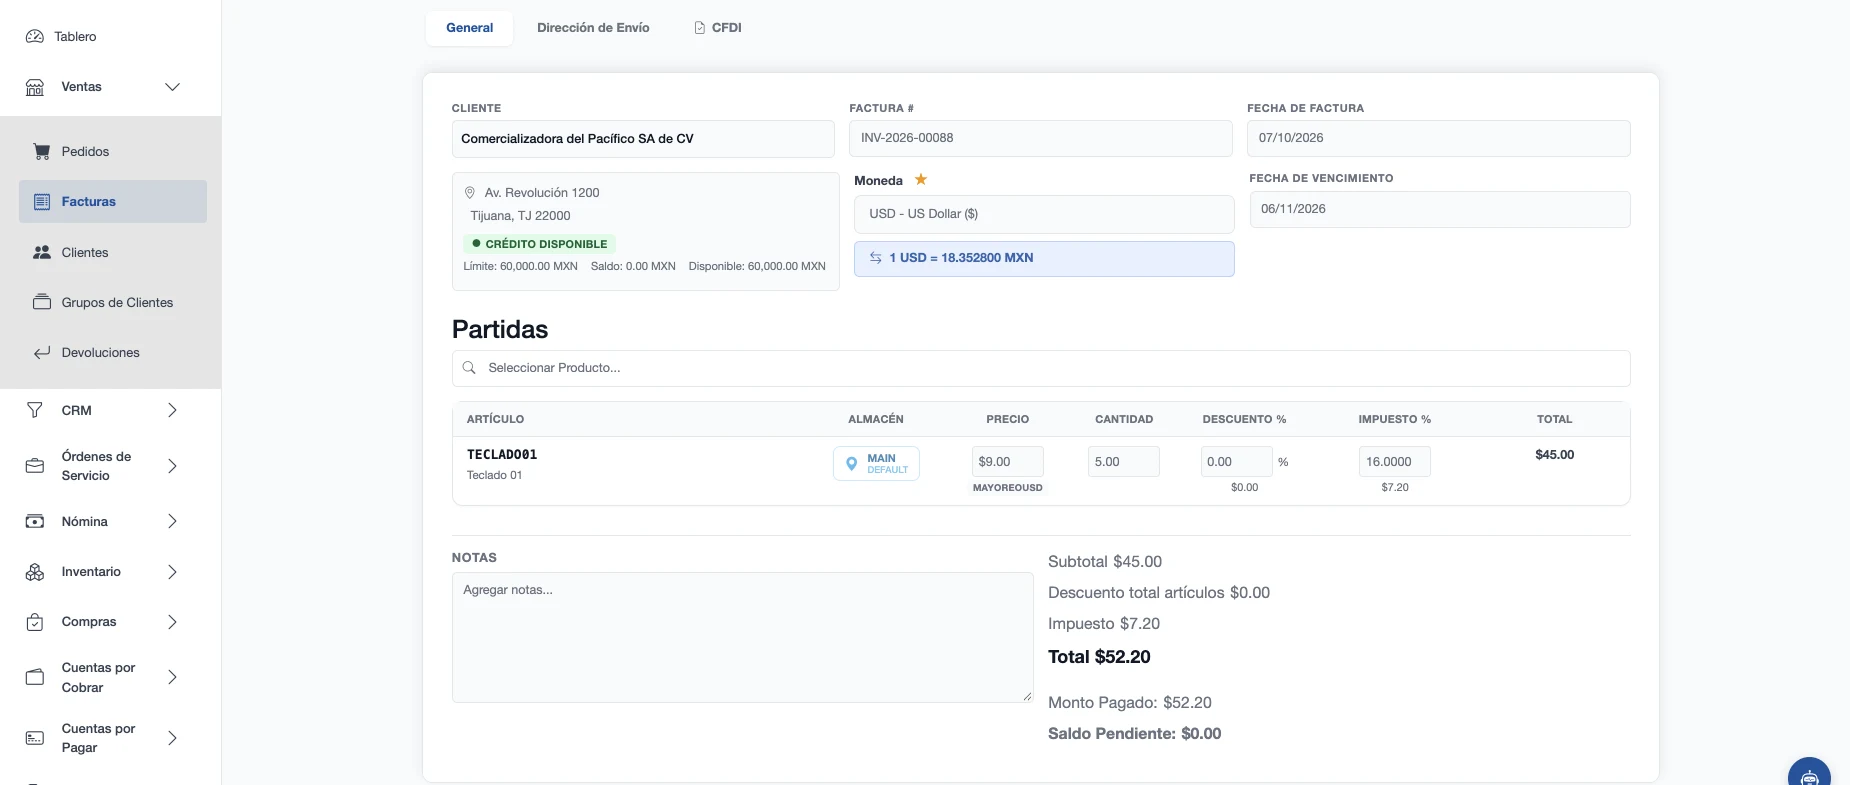Click the Fecha de Vencimiento date field
This screenshot has height=785, width=1850.
1440,209
